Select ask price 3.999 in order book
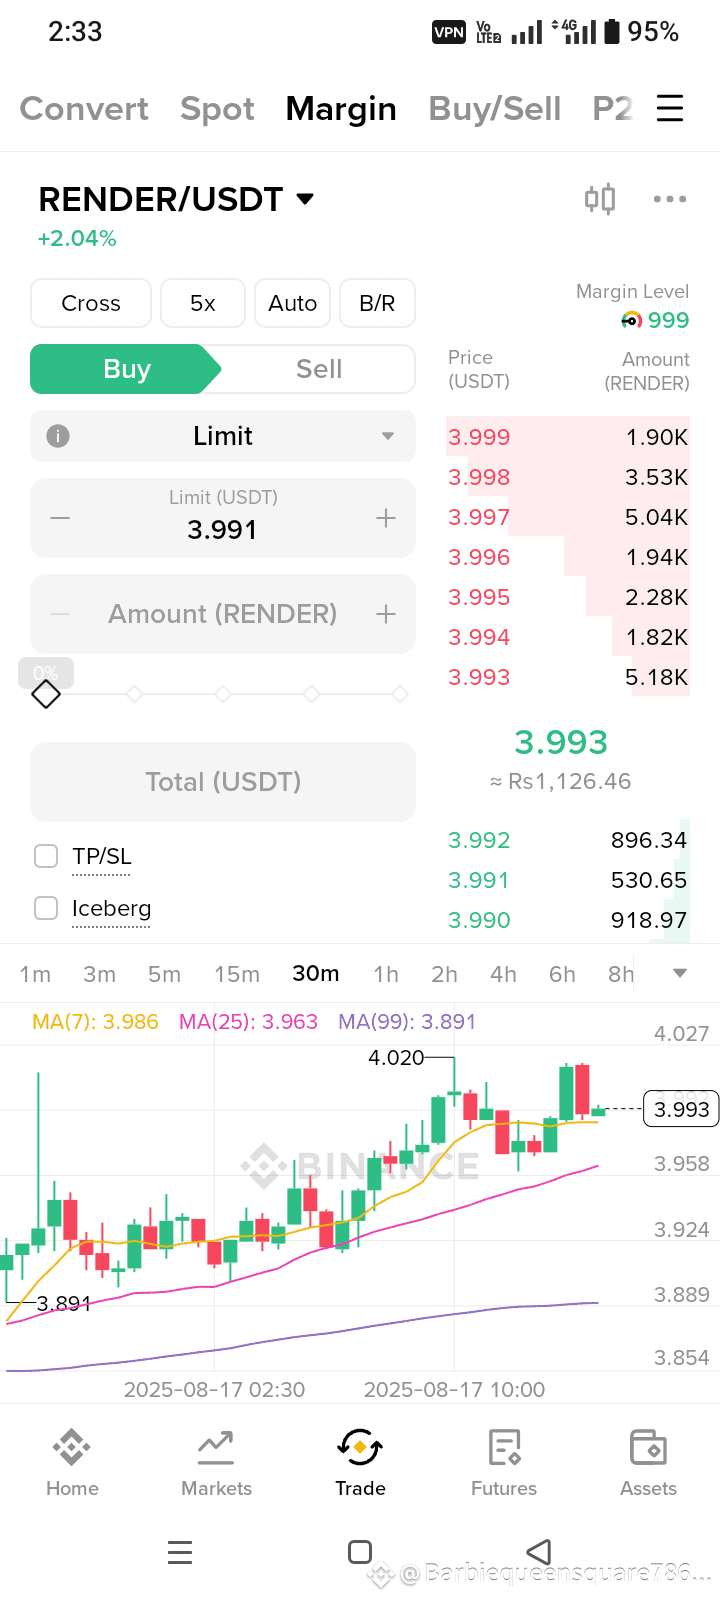This screenshot has height=1600, width=720. click(479, 437)
